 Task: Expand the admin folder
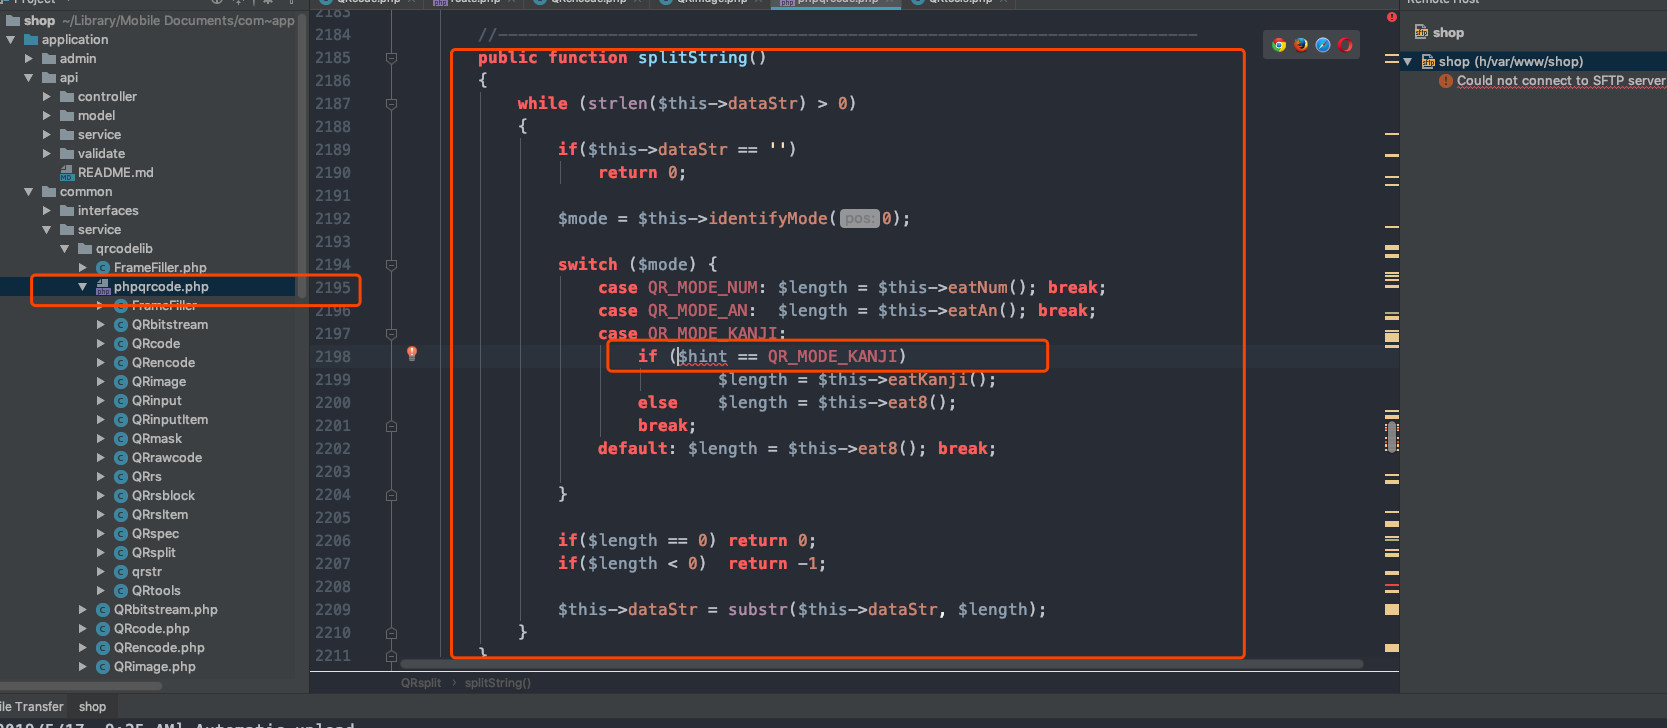(29, 59)
